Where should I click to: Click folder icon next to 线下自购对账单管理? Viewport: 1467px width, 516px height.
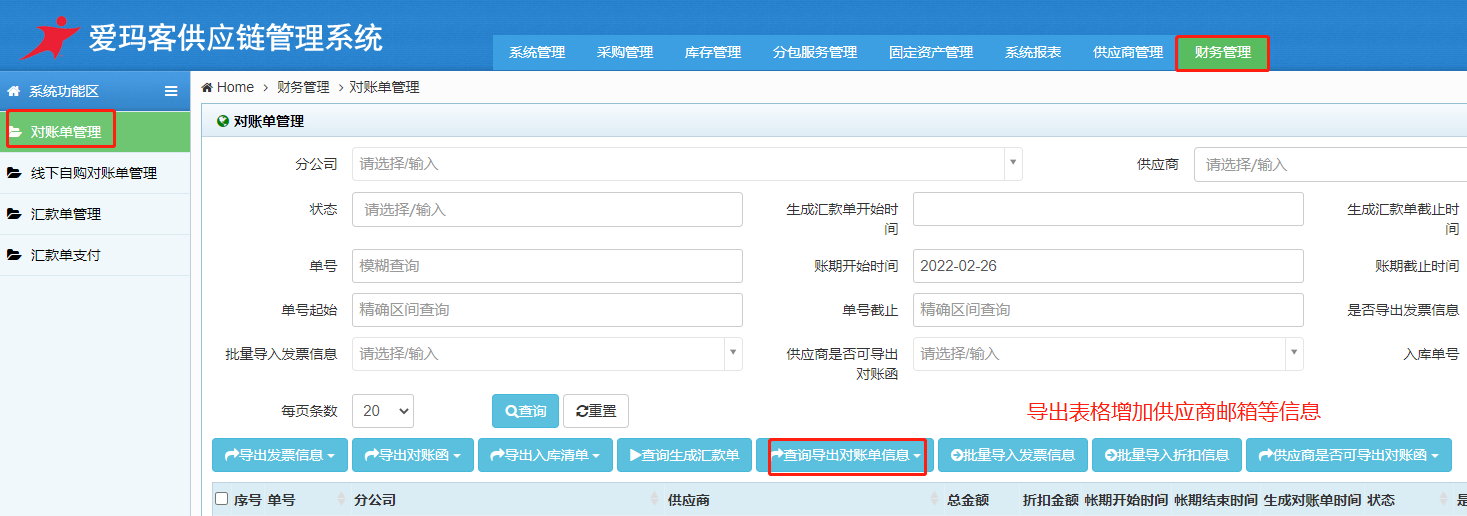point(14,173)
